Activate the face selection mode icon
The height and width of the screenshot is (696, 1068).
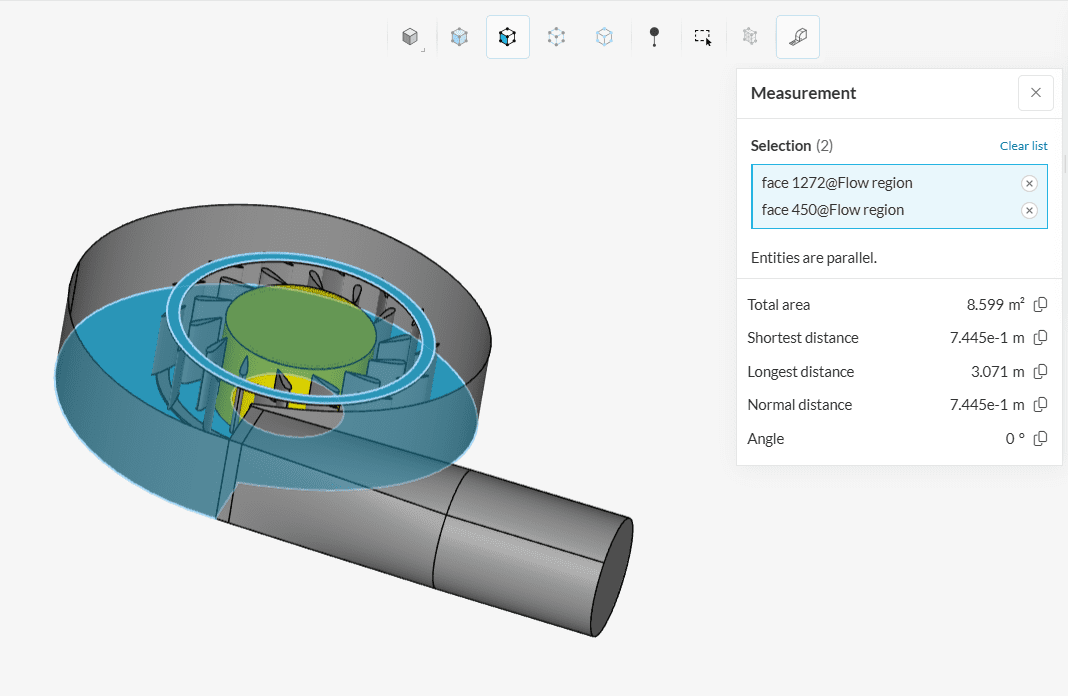[x=507, y=37]
